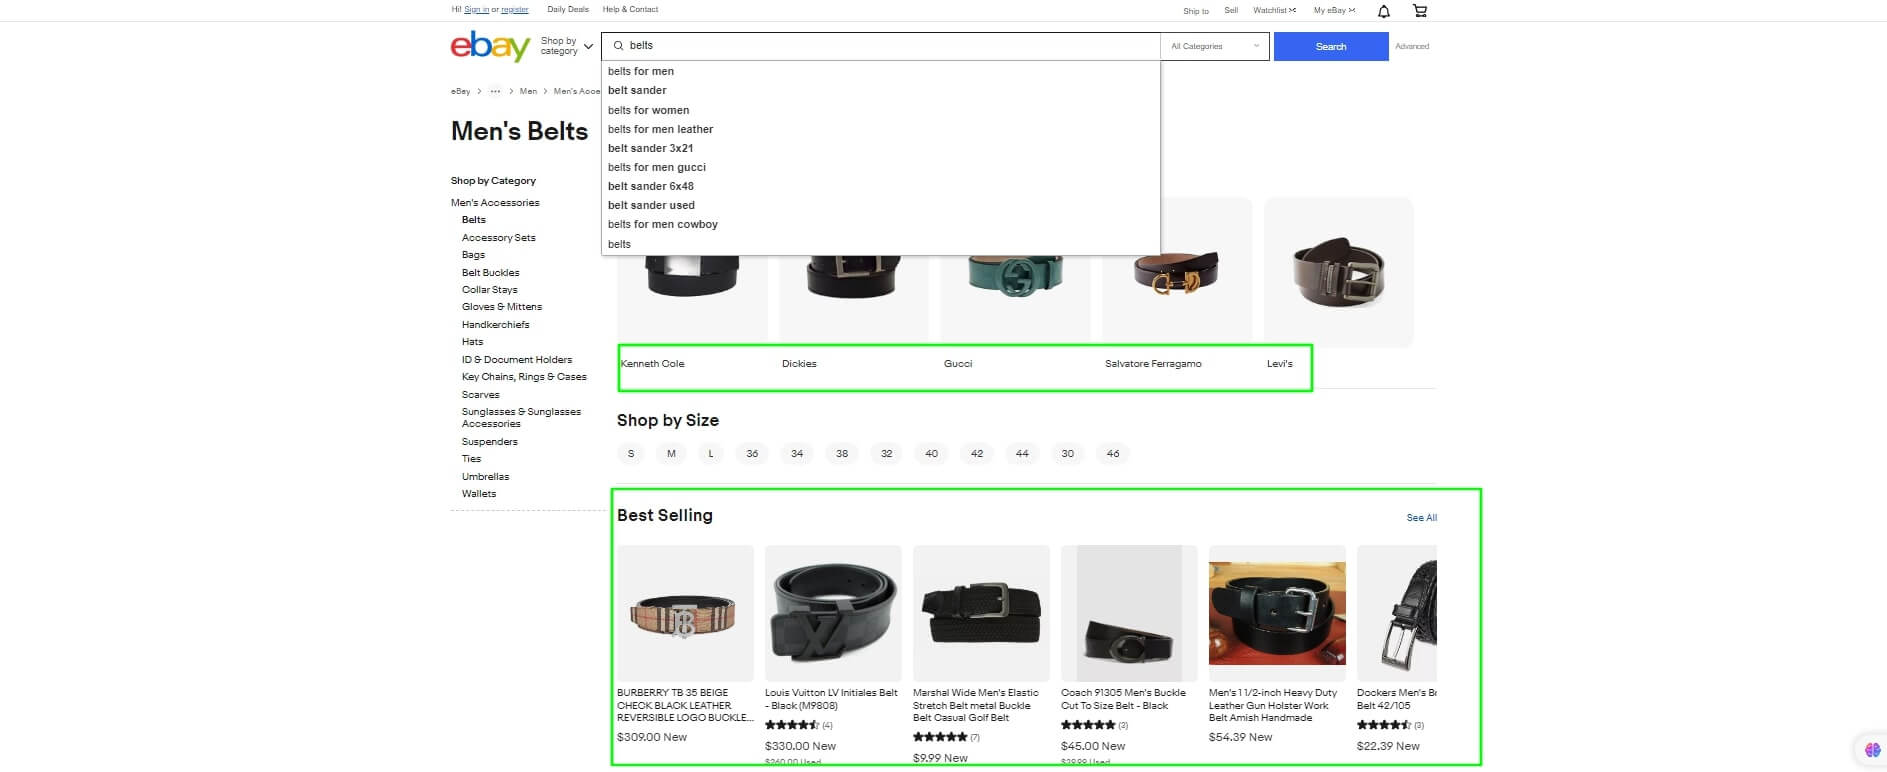
Task: Open Daily Deals
Action: click(568, 9)
